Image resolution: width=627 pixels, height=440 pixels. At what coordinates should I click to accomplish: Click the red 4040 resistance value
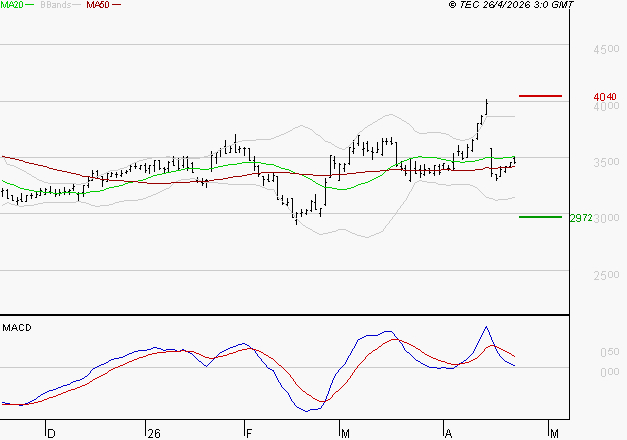point(605,97)
